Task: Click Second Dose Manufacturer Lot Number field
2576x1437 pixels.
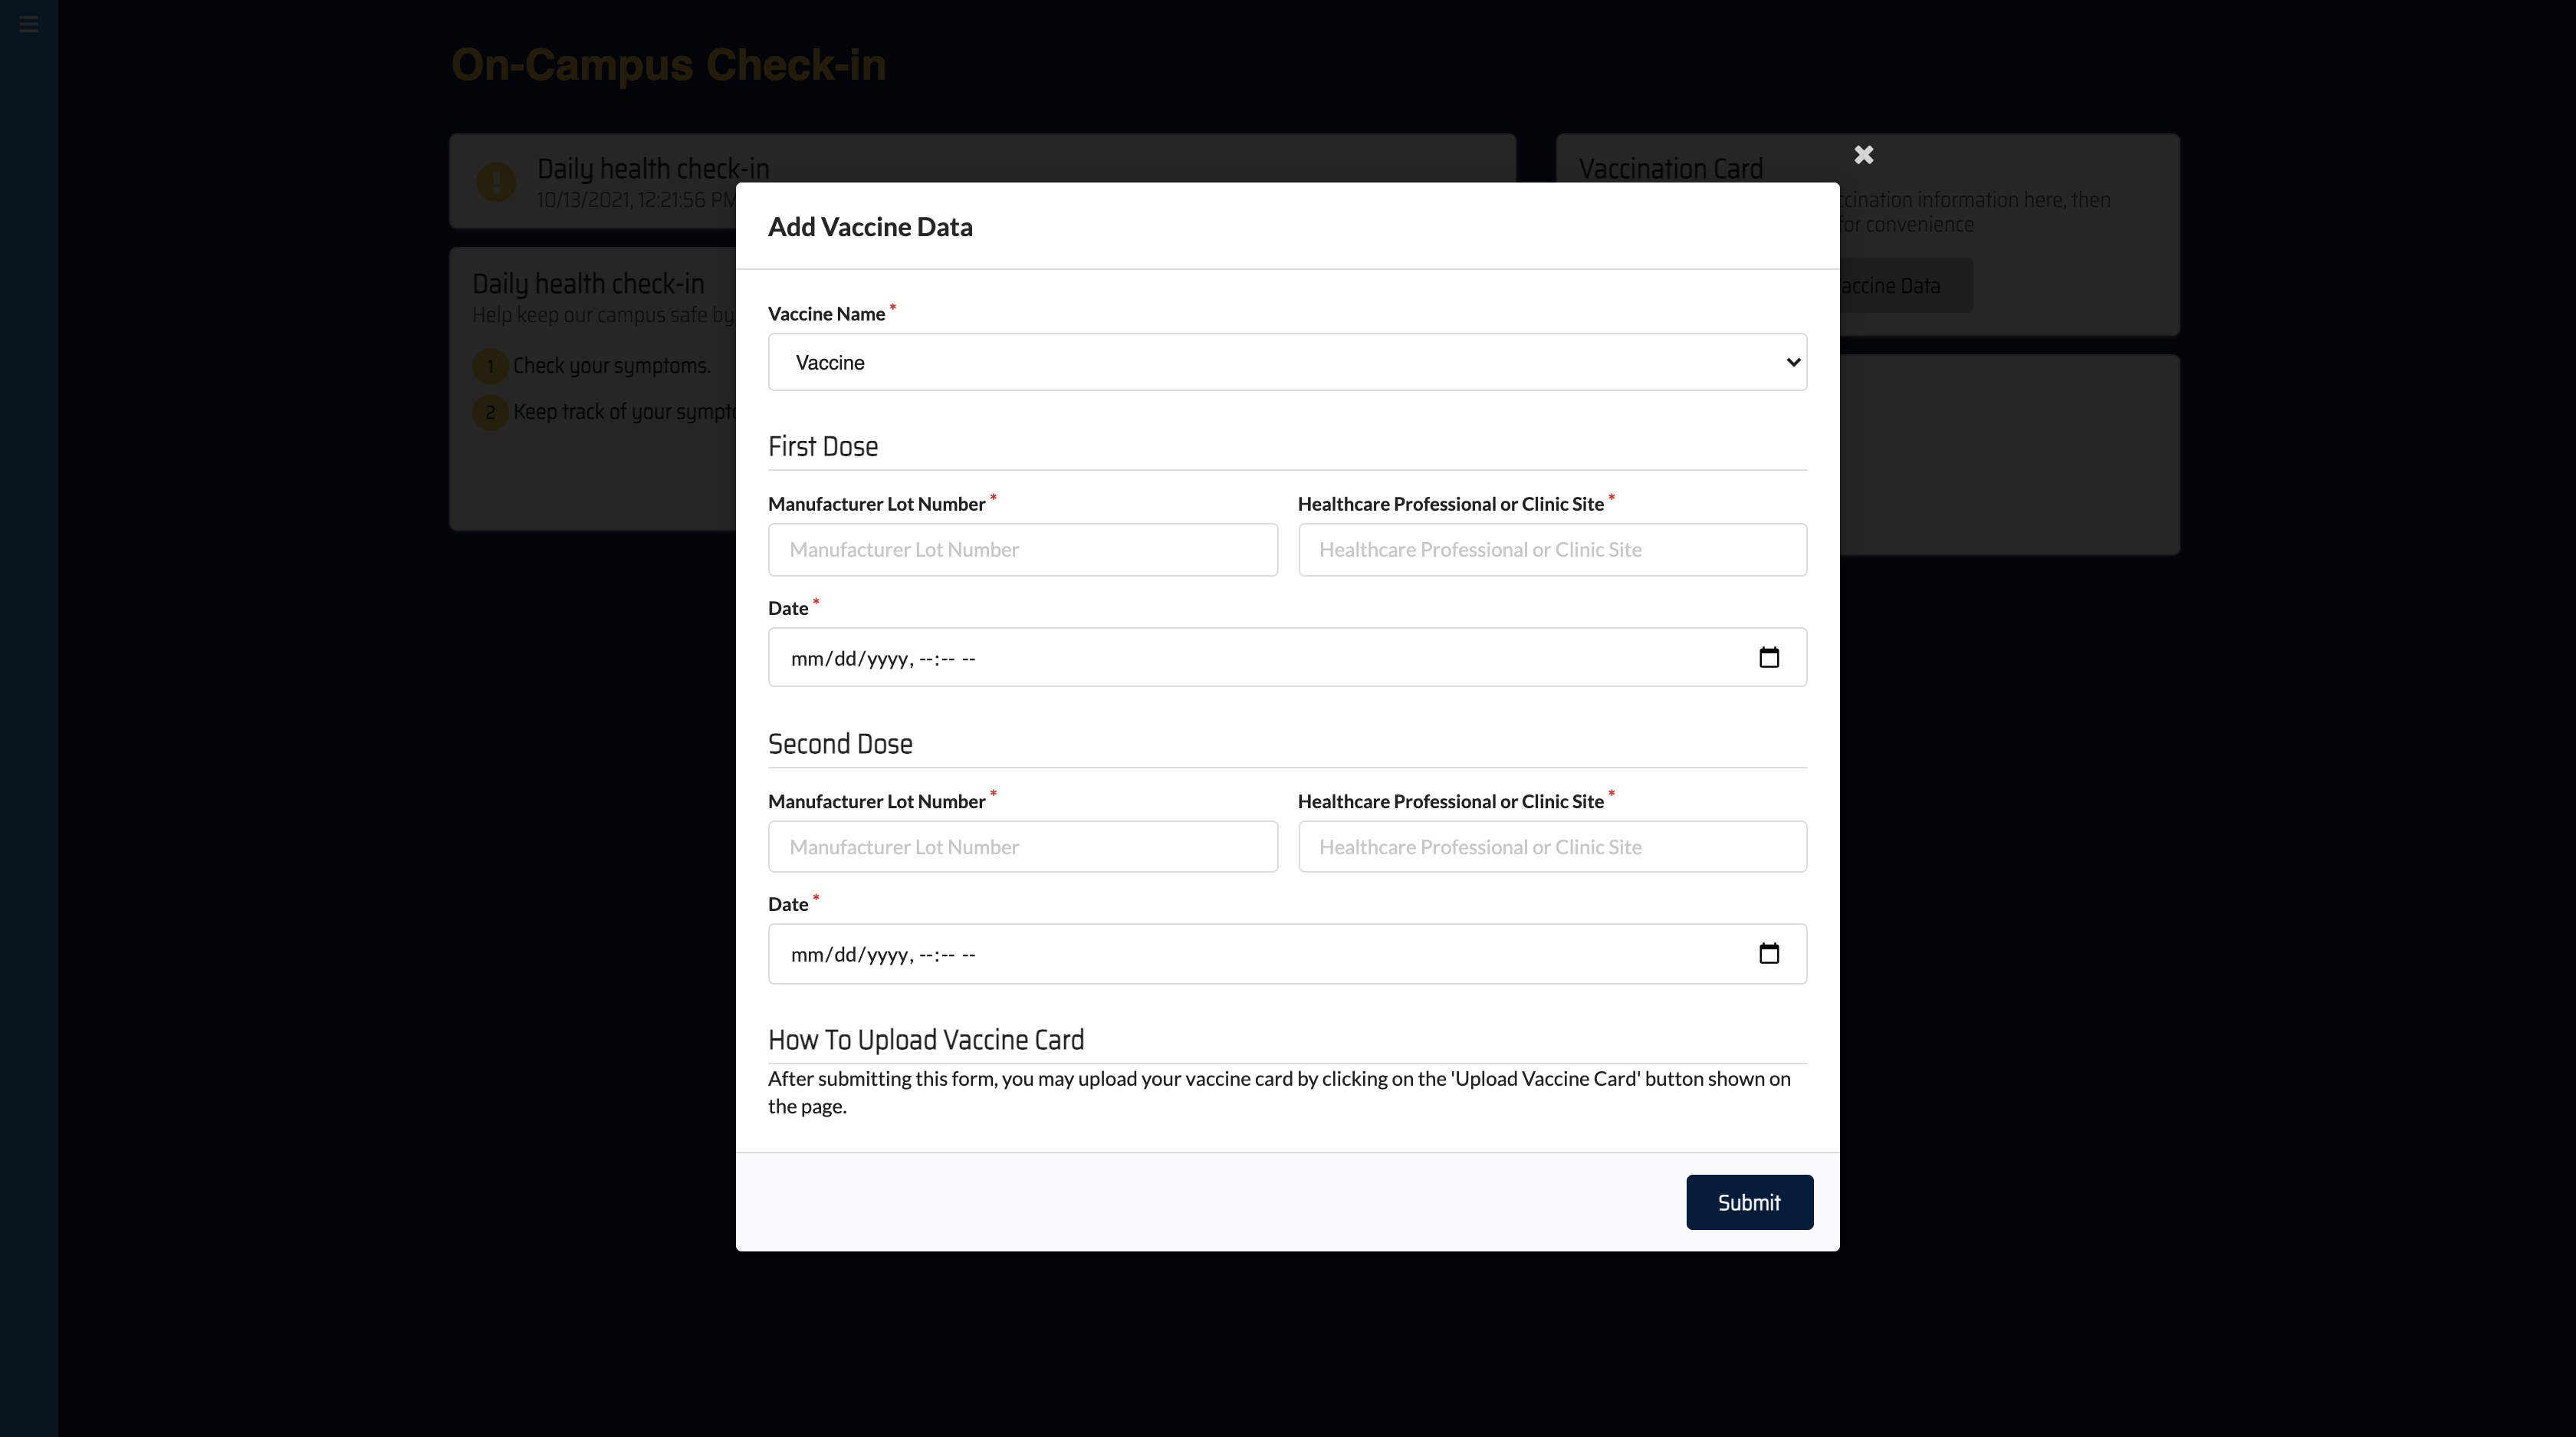Action: (x=1022, y=847)
